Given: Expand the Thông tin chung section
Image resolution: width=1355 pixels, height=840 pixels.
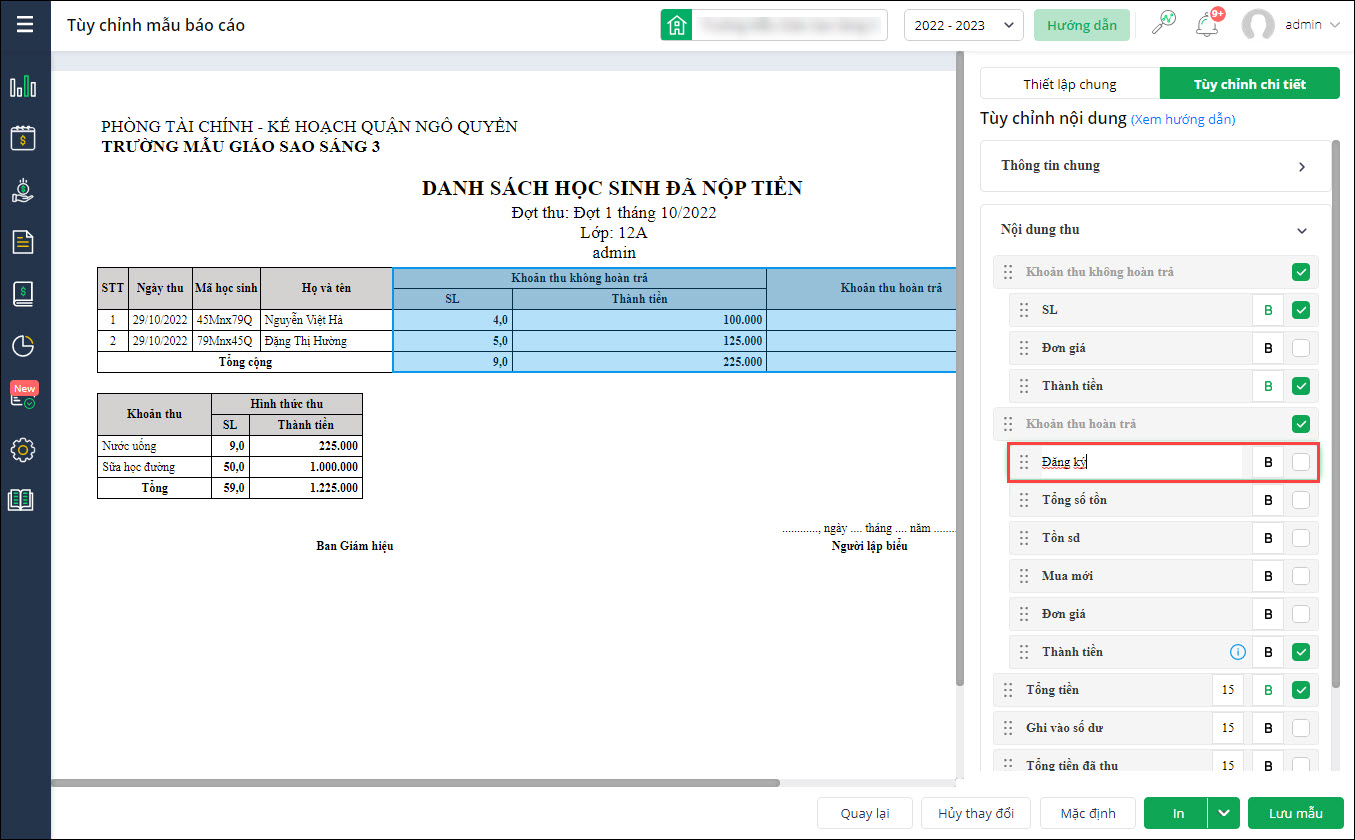Looking at the screenshot, I should [x=1155, y=166].
